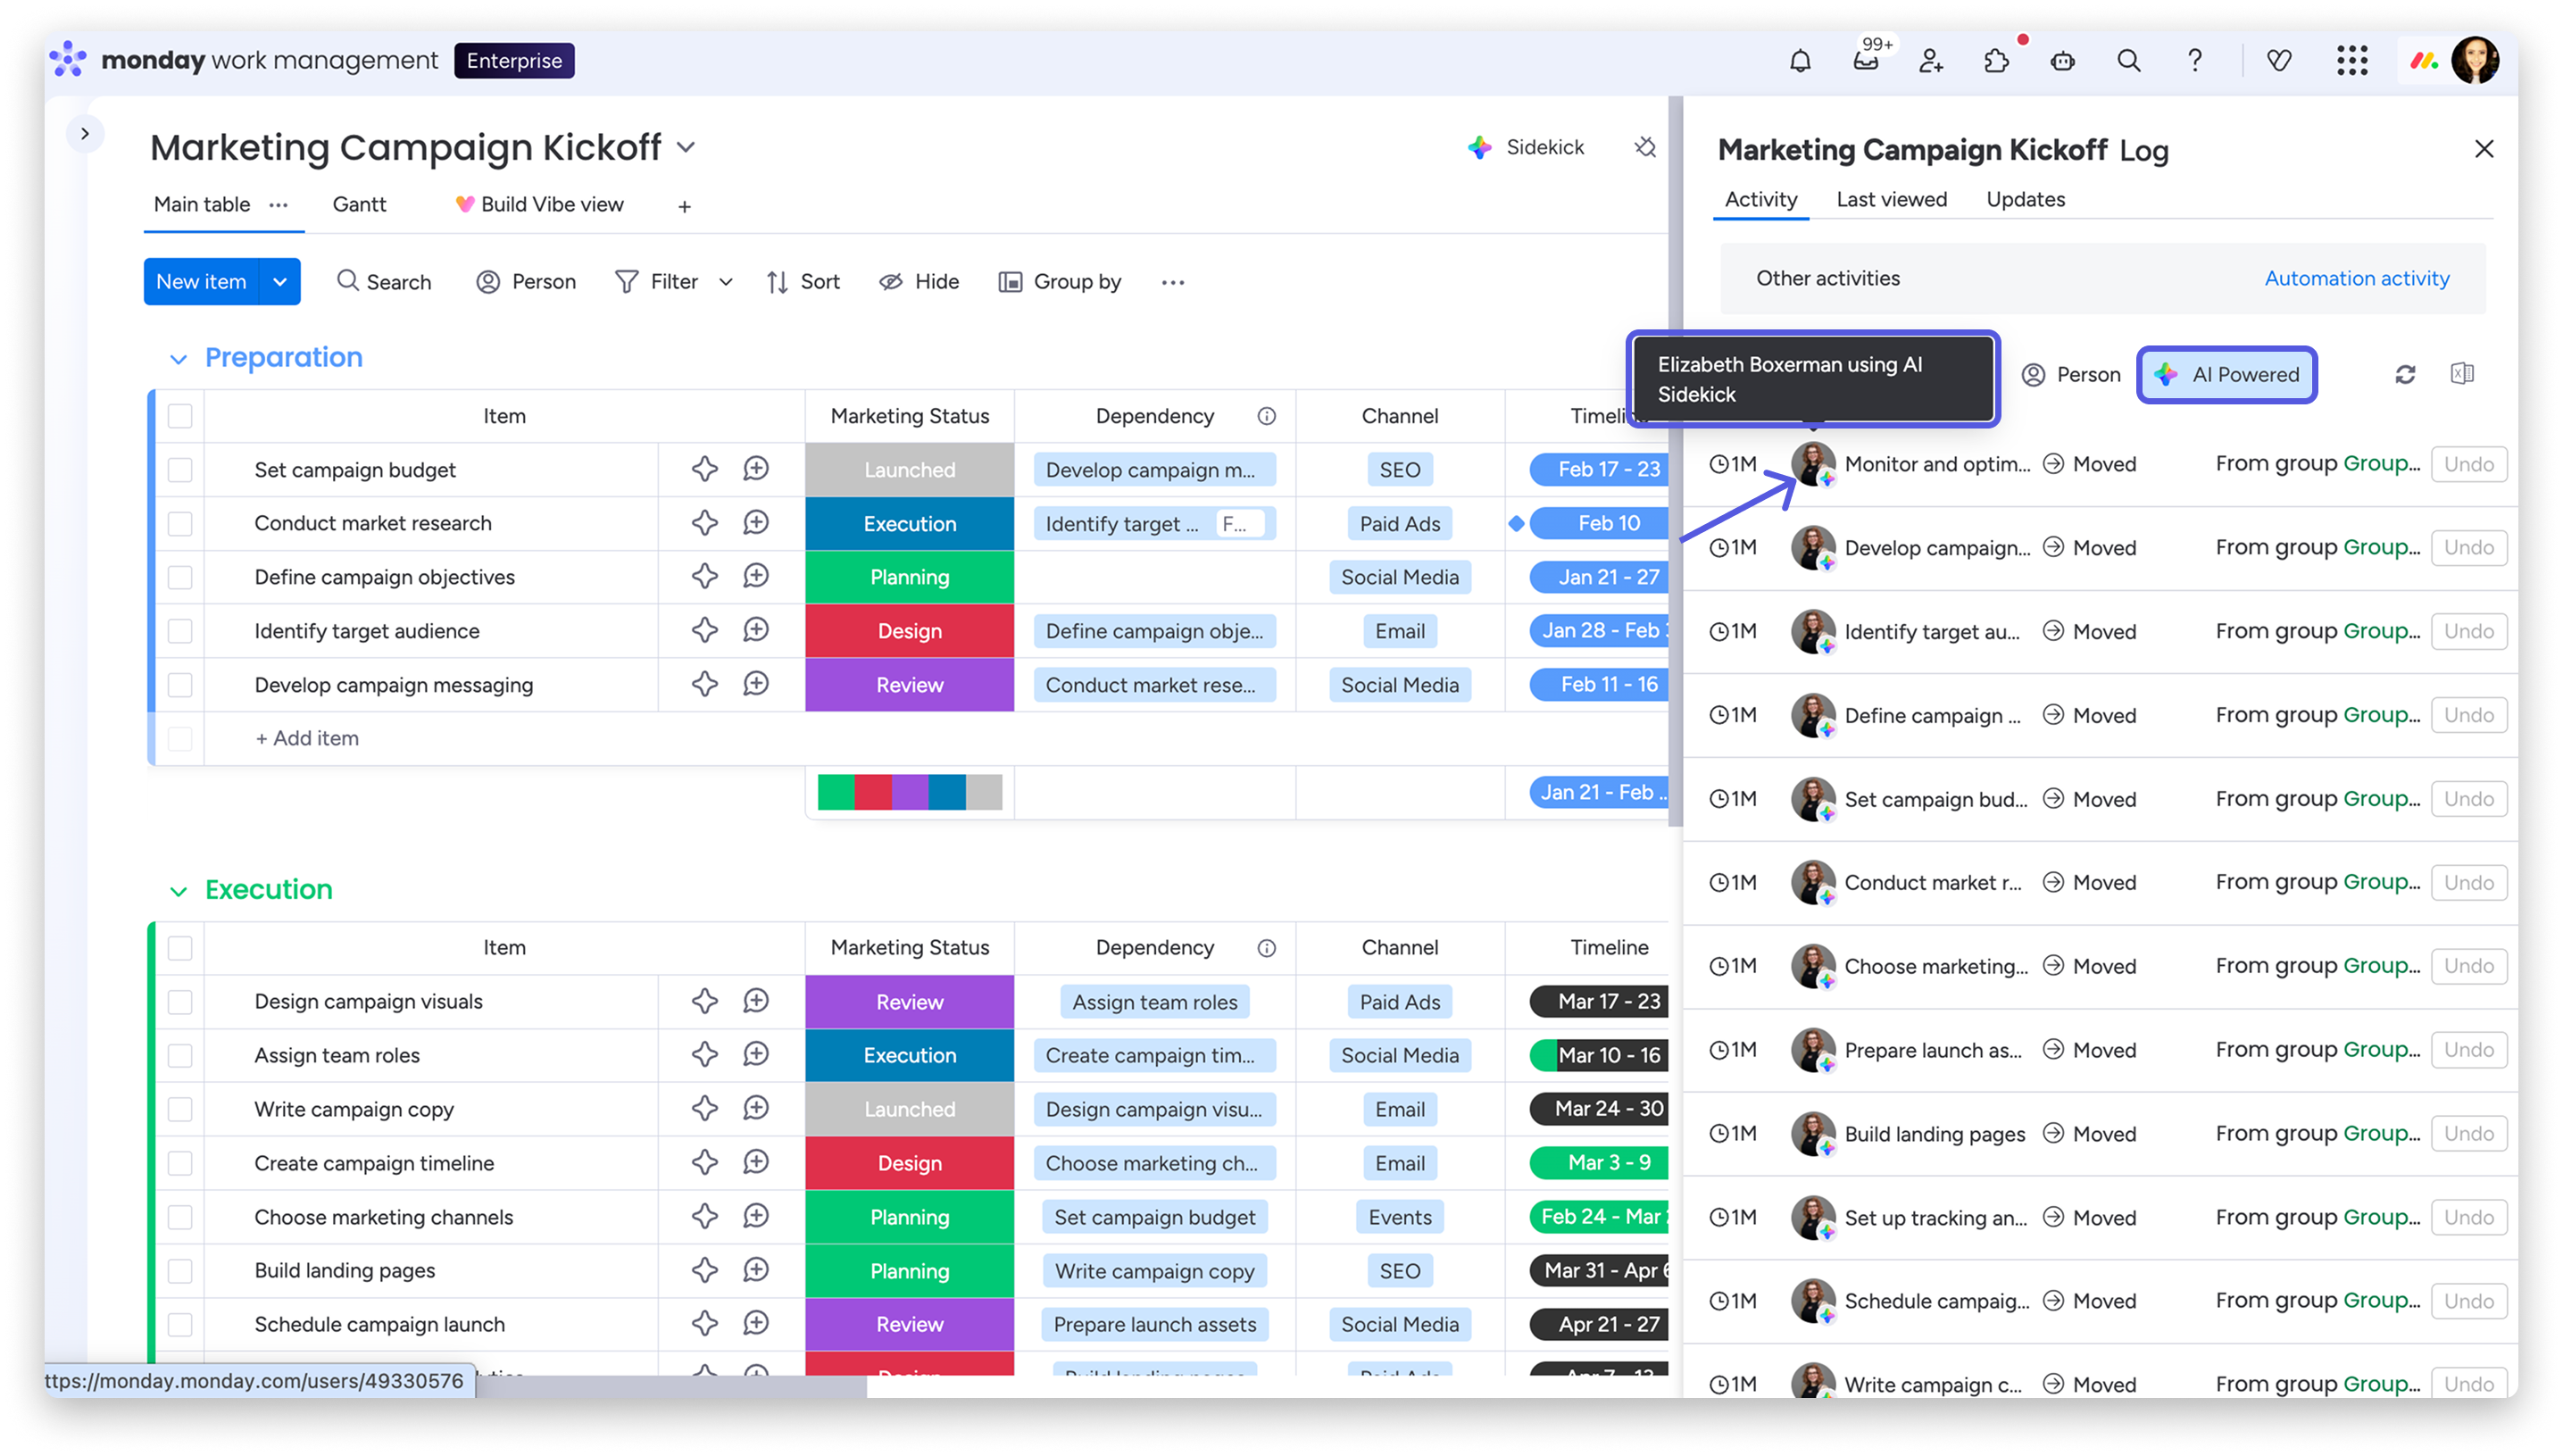Open the New item dropdown arrow

click(x=280, y=282)
